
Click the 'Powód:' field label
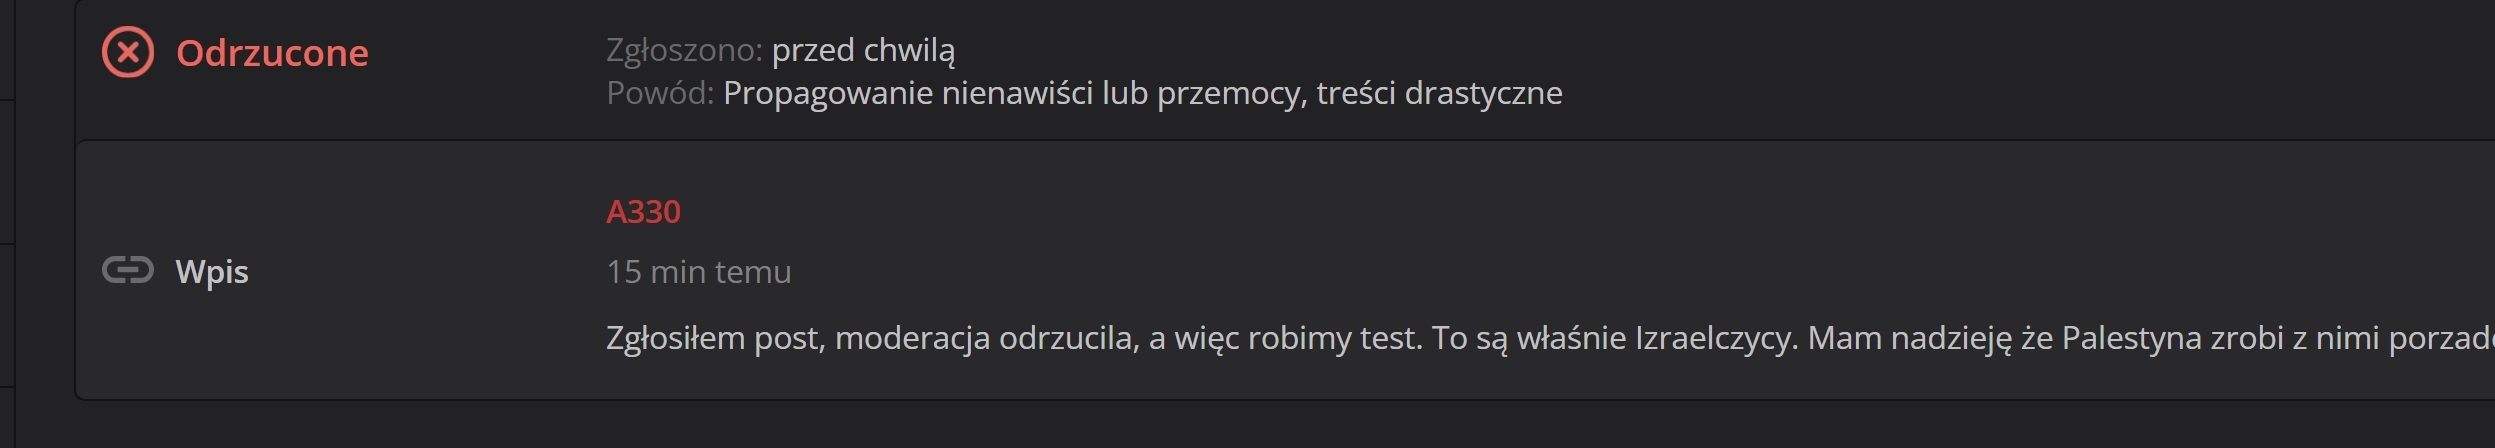coord(660,93)
